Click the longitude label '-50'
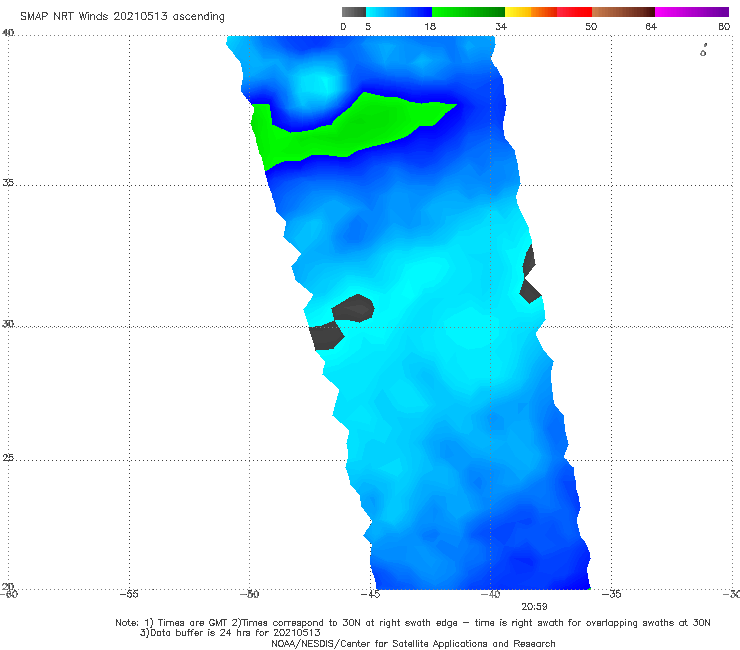Screen dimensions: 740x650 tap(249, 594)
